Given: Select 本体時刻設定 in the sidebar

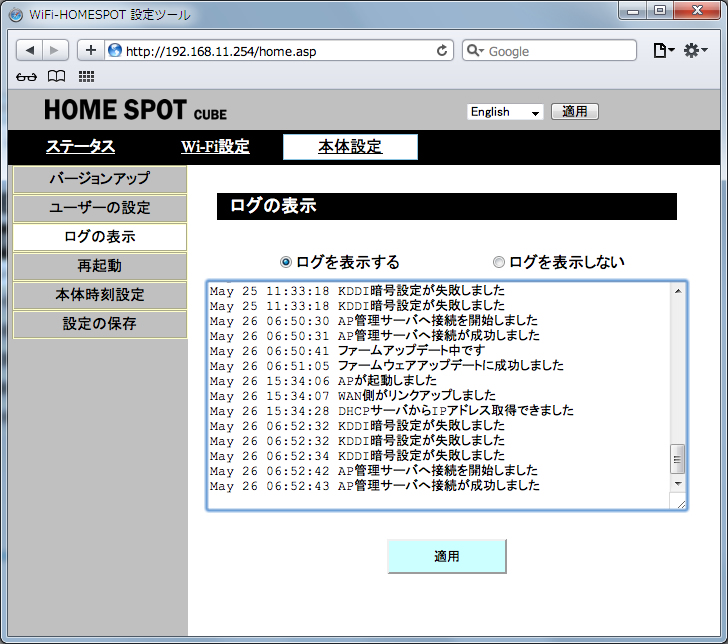Looking at the screenshot, I should point(100,295).
